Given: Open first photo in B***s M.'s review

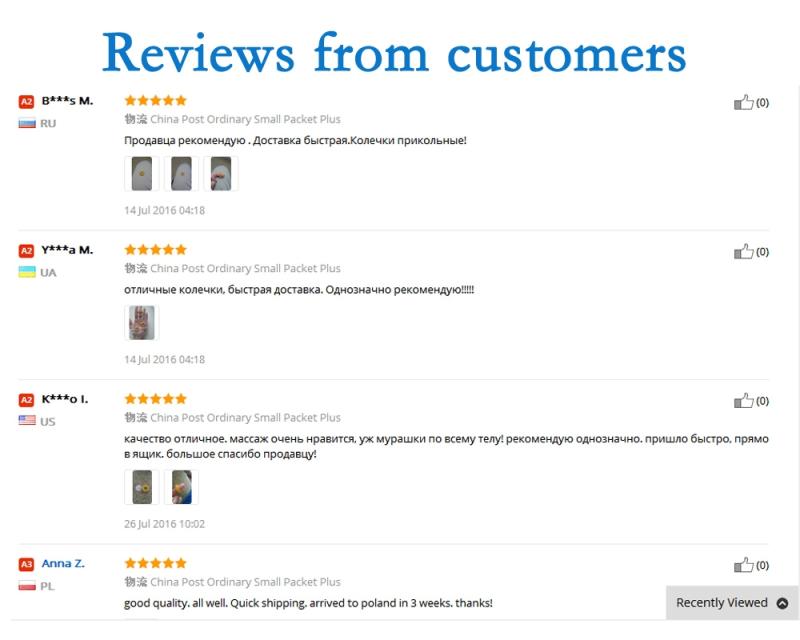Looking at the screenshot, I should pos(142,173).
